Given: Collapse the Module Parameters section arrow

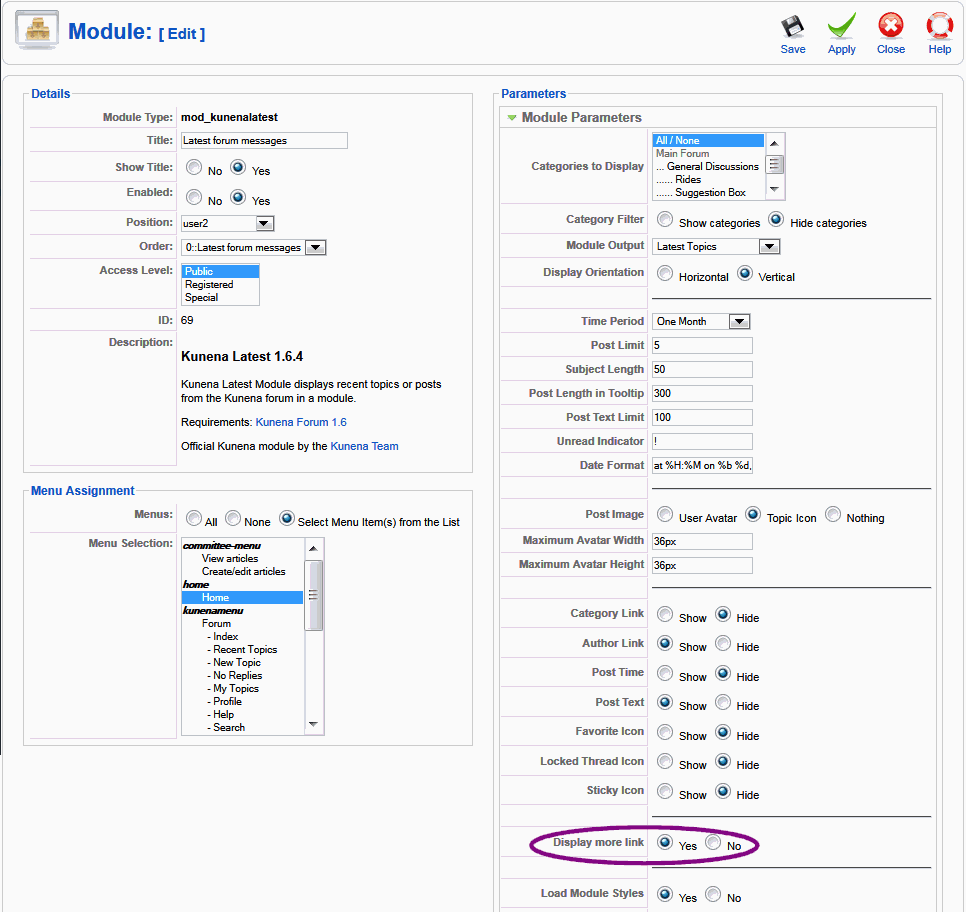Looking at the screenshot, I should point(512,118).
